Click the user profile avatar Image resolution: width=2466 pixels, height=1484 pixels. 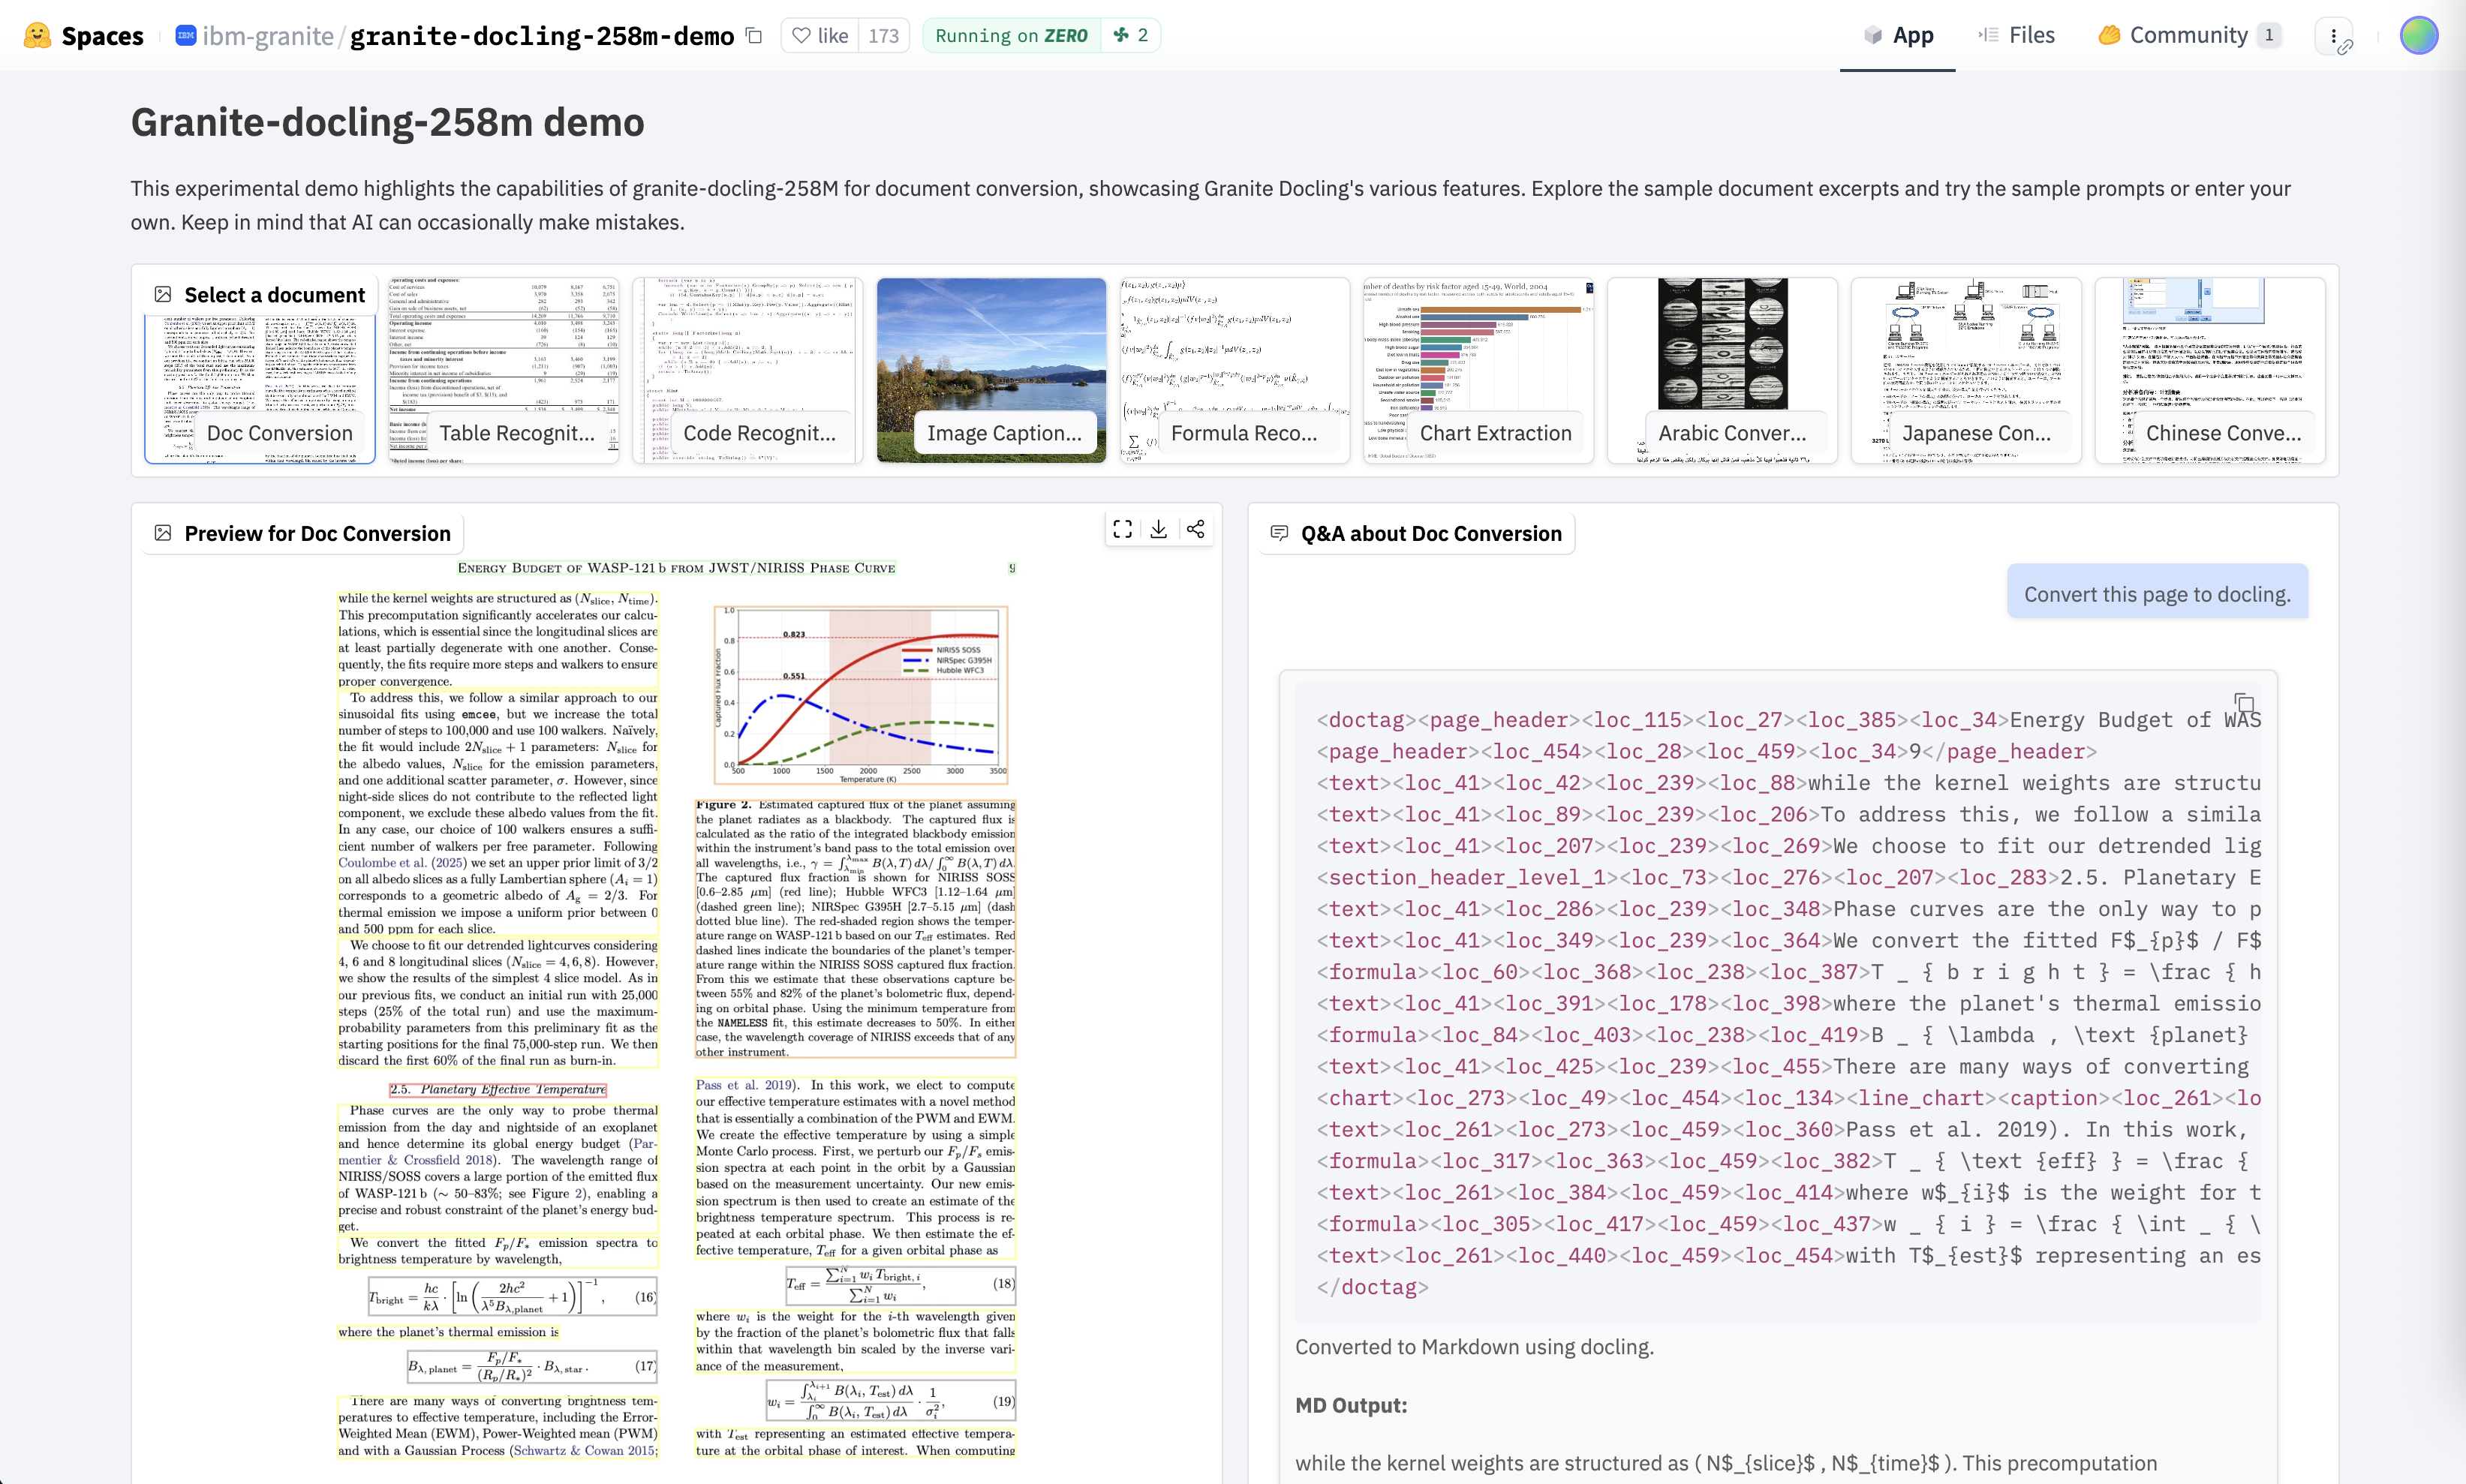point(2418,36)
